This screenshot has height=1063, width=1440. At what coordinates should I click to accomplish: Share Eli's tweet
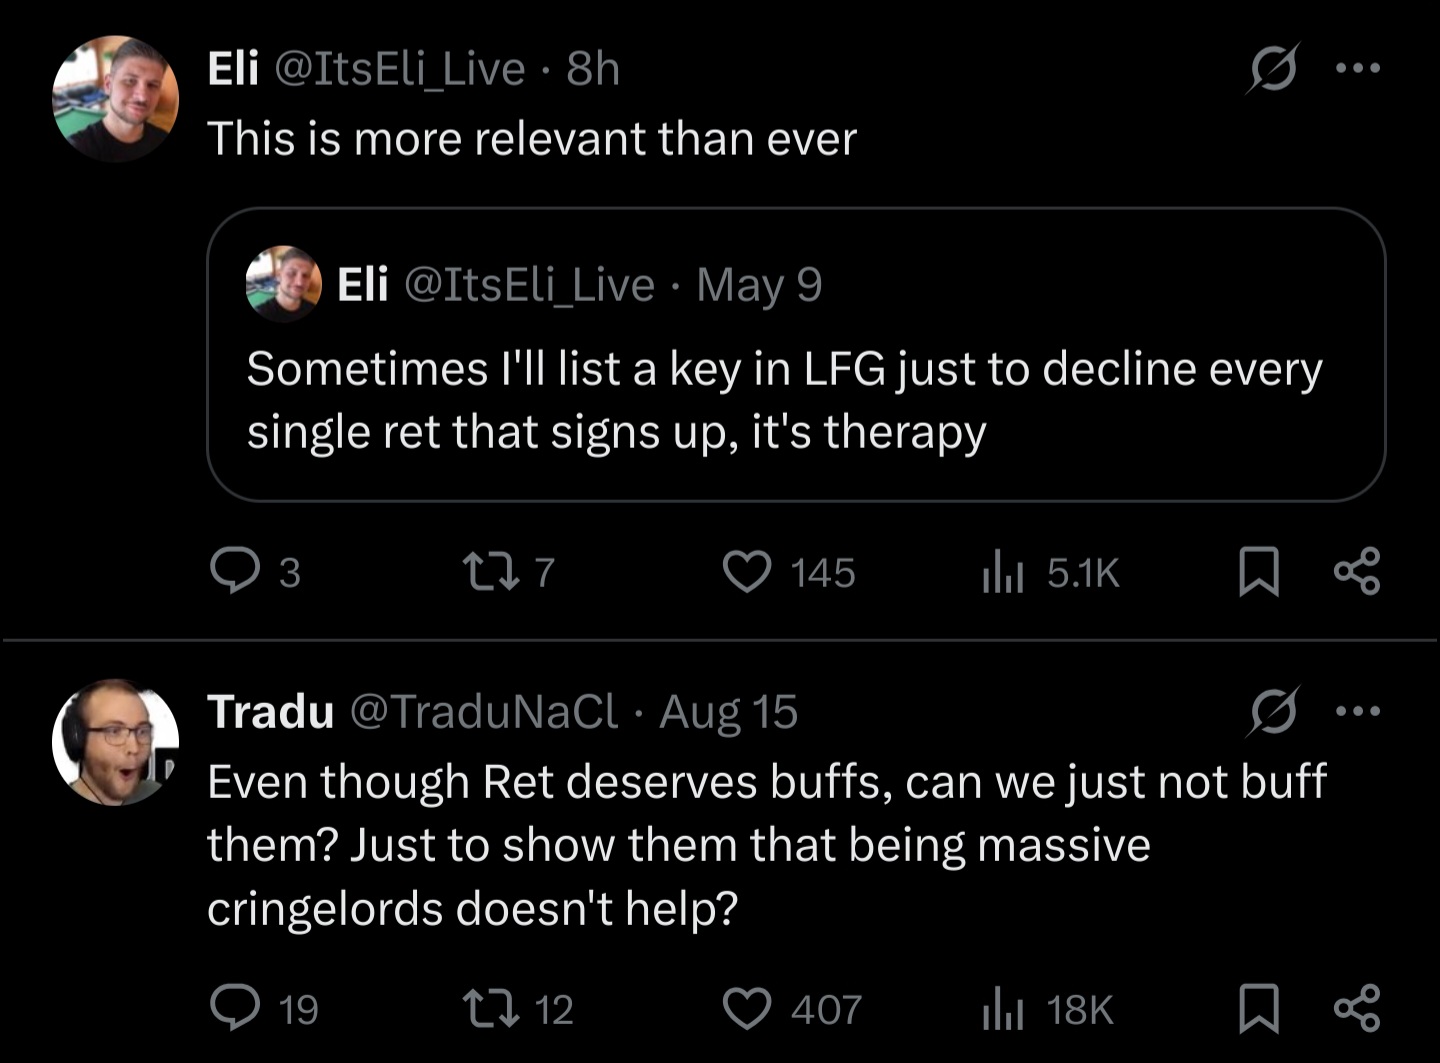coord(1357,571)
